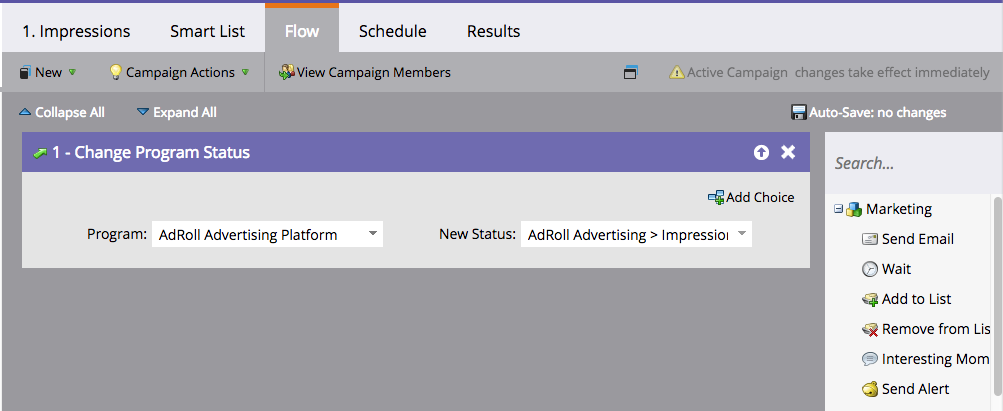Collapse All flow steps
This screenshot has height=411, width=1003.
(61, 112)
